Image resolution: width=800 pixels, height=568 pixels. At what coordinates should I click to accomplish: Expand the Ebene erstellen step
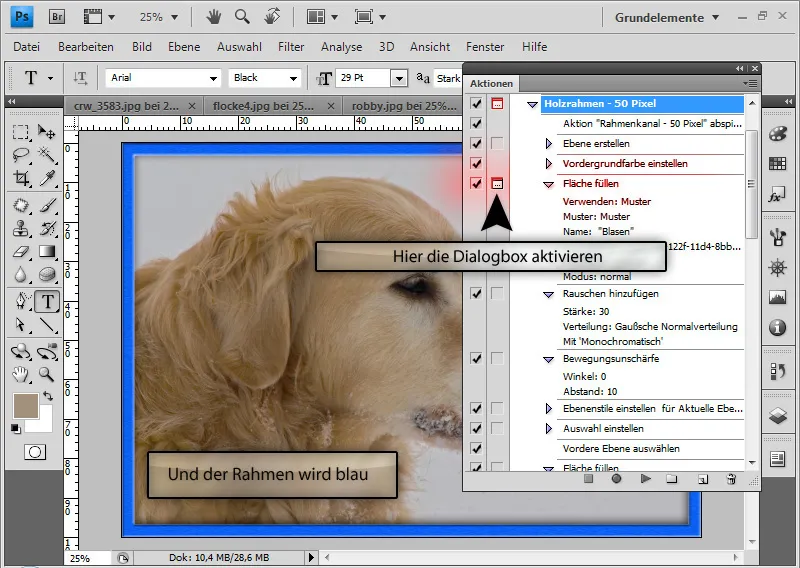point(548,143)
